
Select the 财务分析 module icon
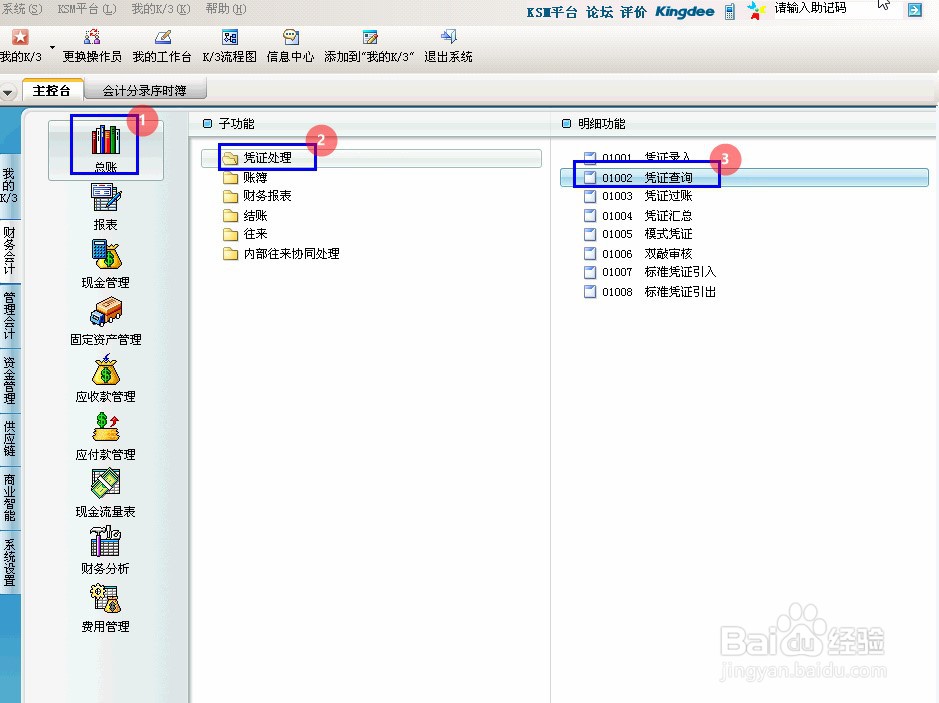tap(105, 550)
